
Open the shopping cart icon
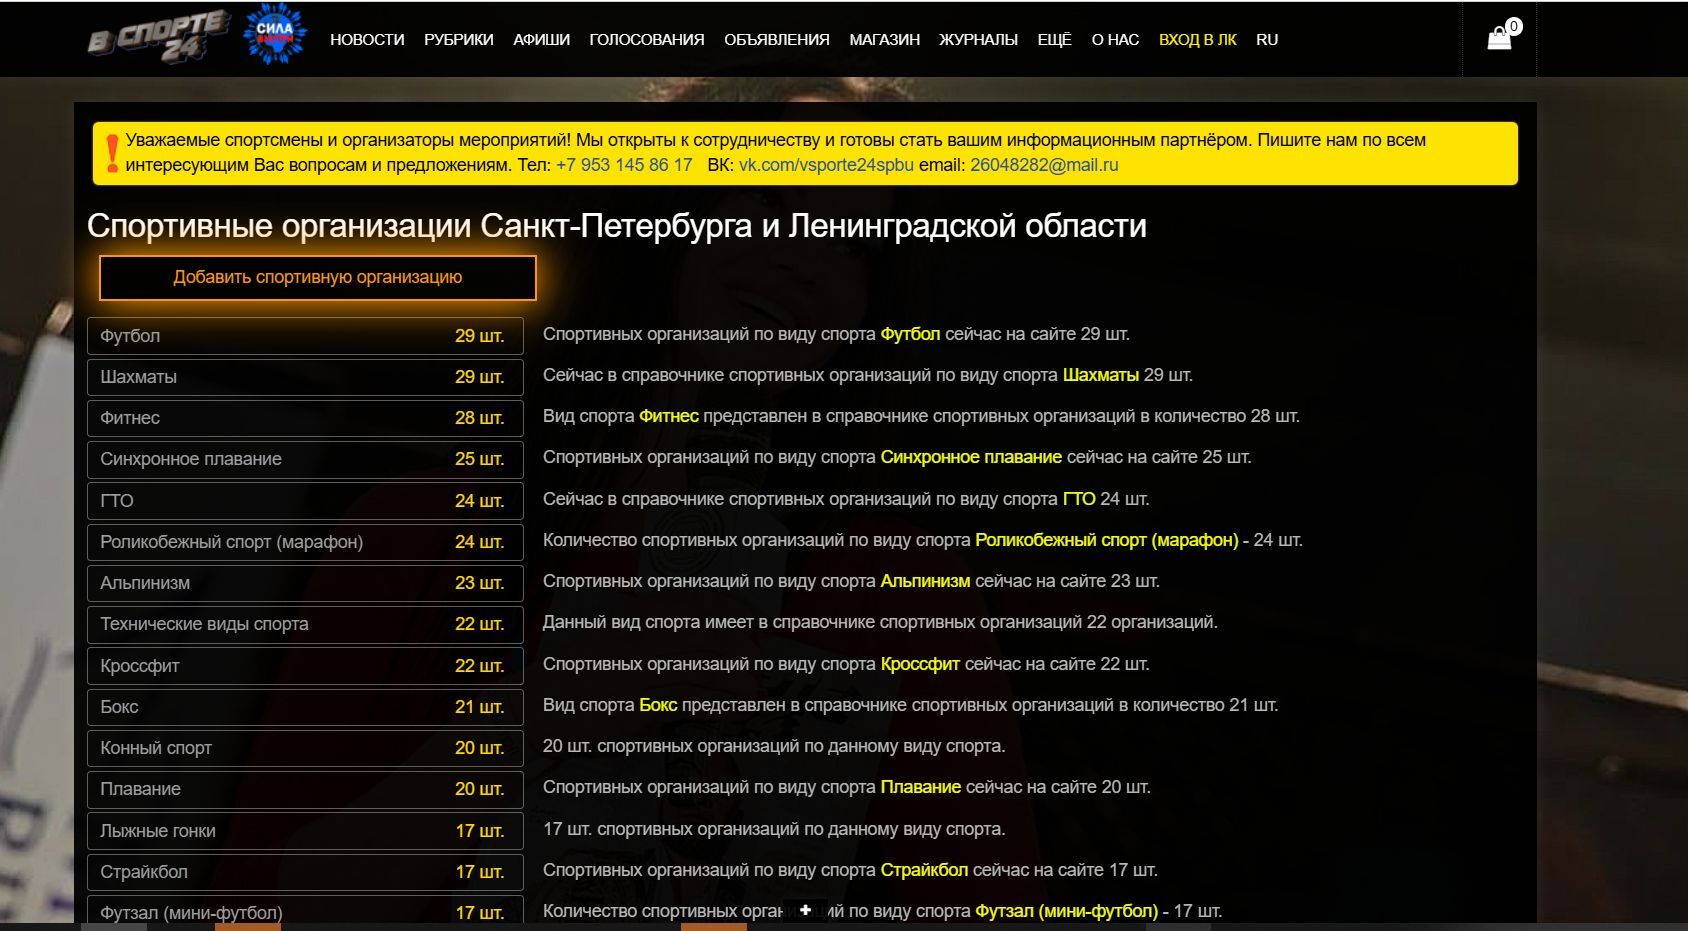point(1499,38)
